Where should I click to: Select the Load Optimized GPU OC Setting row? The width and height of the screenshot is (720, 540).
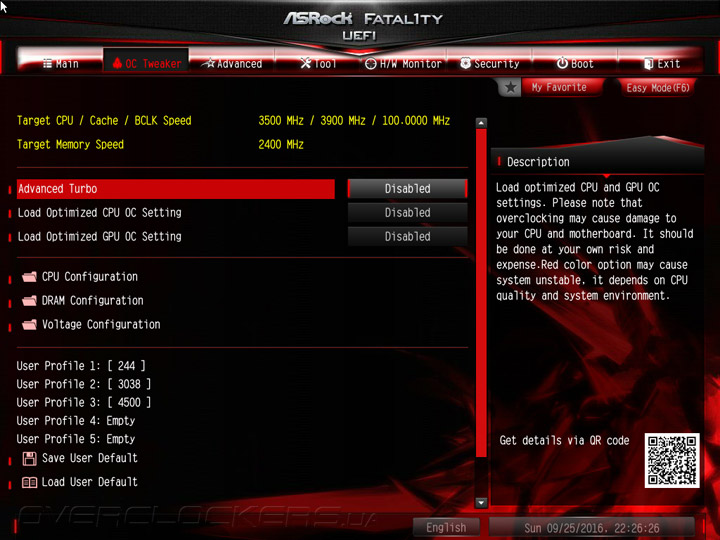(175, 236)
